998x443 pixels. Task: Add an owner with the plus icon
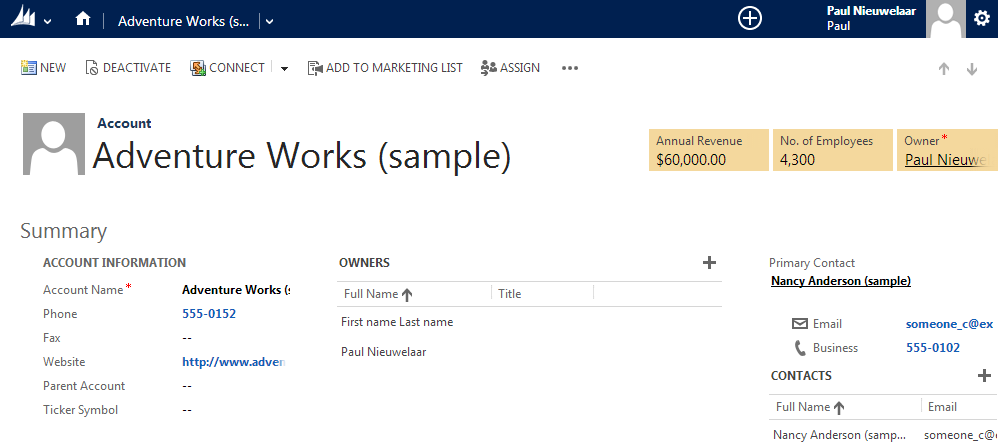(x=710, y=263)
